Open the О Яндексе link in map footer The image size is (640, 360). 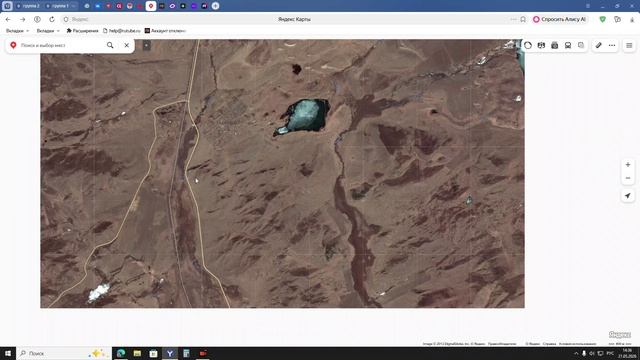click(x=532, y=344)
